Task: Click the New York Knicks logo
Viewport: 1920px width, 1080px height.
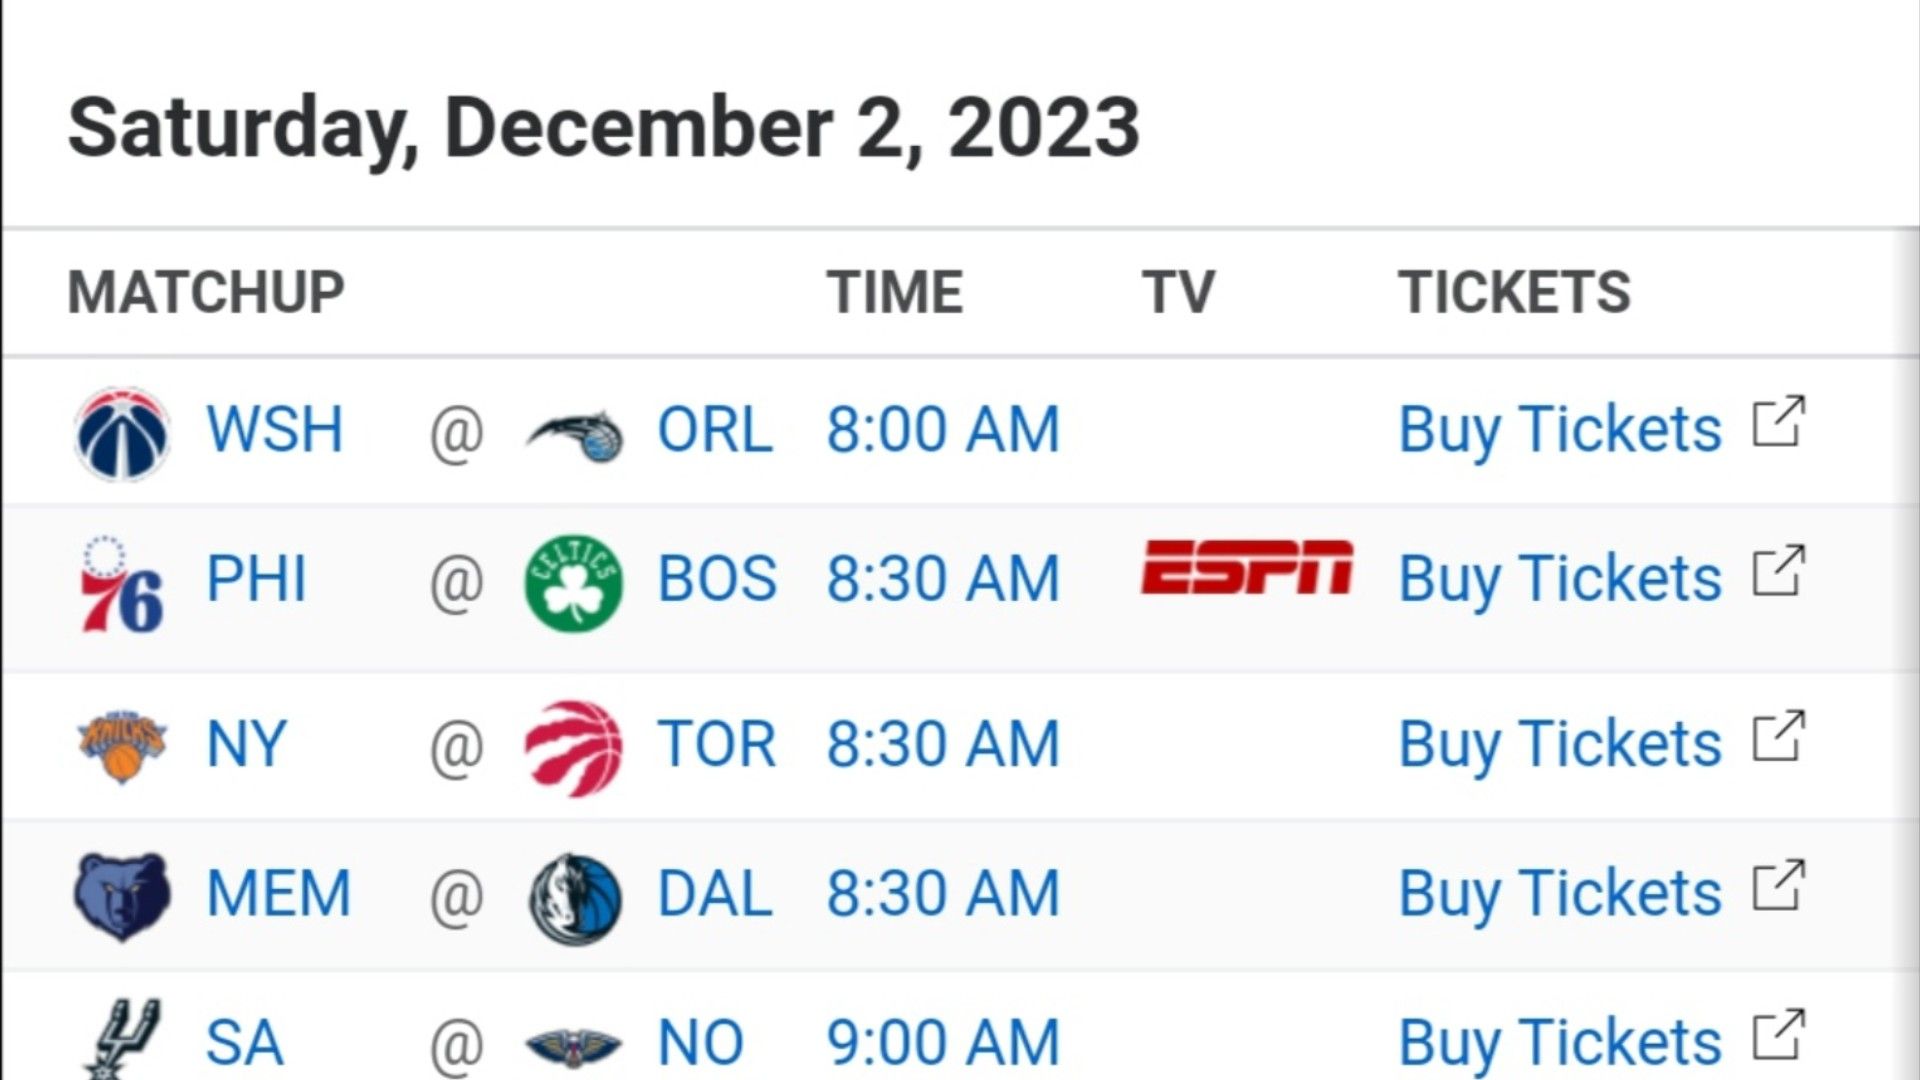Action: (x=122, y=746)
